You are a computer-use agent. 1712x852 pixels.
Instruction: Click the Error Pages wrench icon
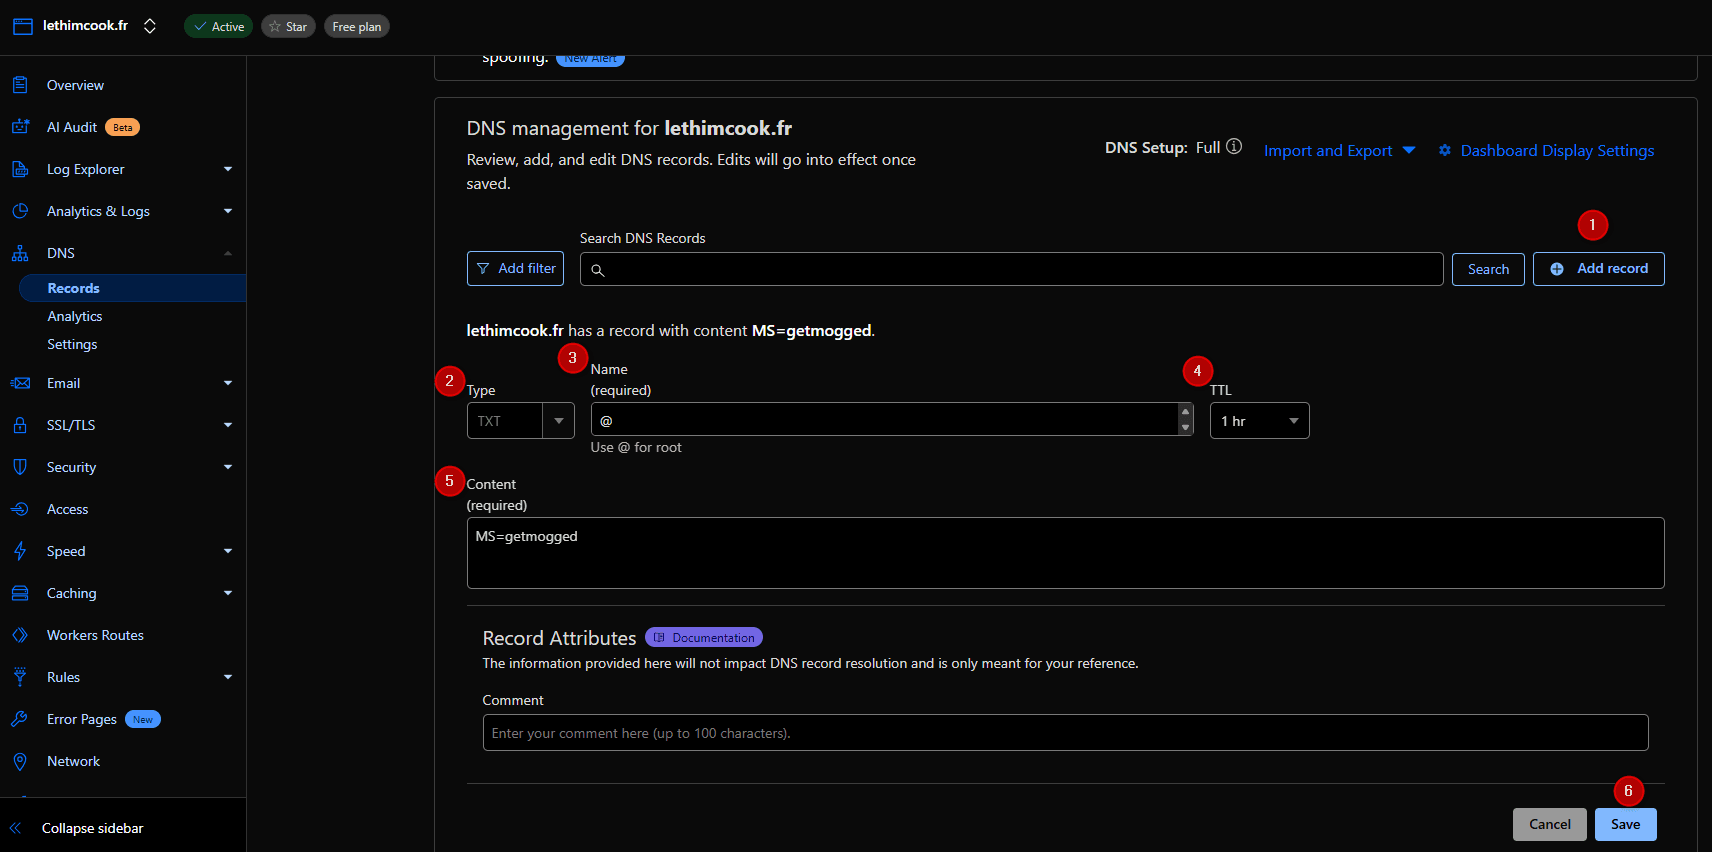[x=20, y=719]
